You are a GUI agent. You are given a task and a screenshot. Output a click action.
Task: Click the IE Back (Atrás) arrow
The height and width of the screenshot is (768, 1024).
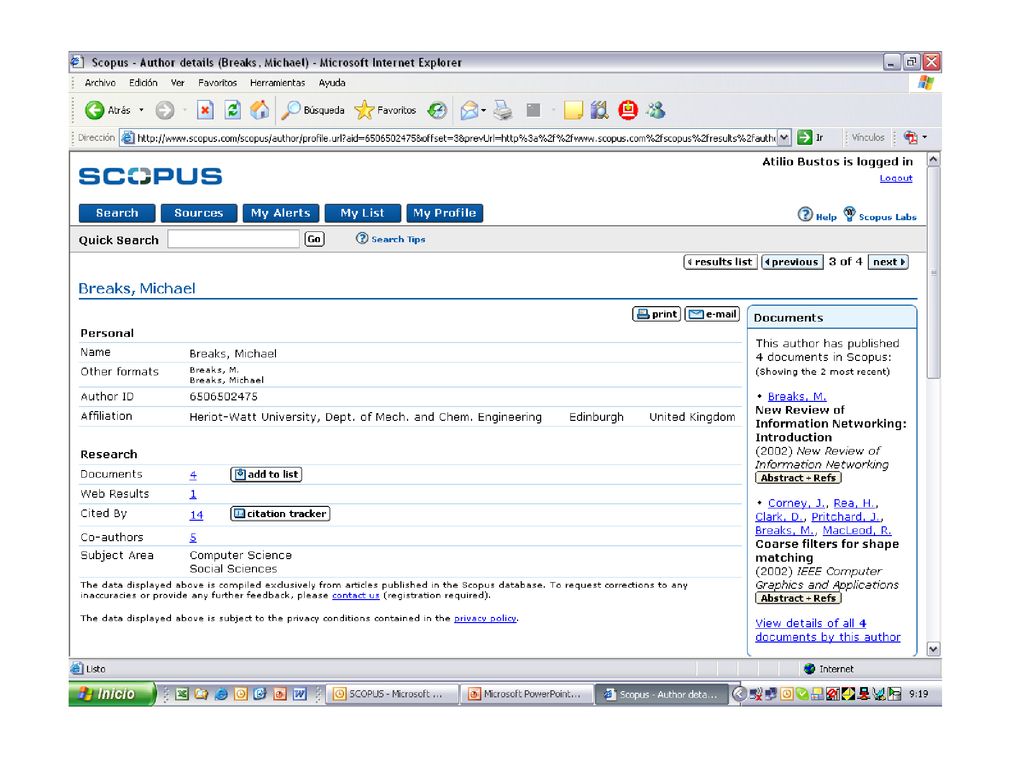pyautogui.click(x=95, y=110)
